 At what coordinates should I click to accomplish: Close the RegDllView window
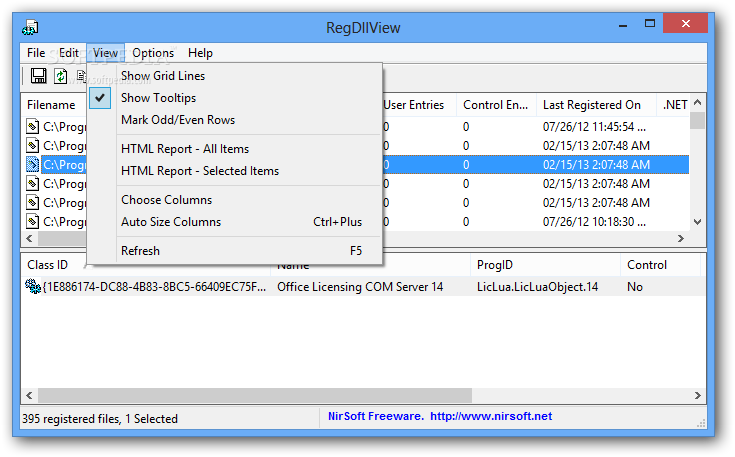pos(685,23)
